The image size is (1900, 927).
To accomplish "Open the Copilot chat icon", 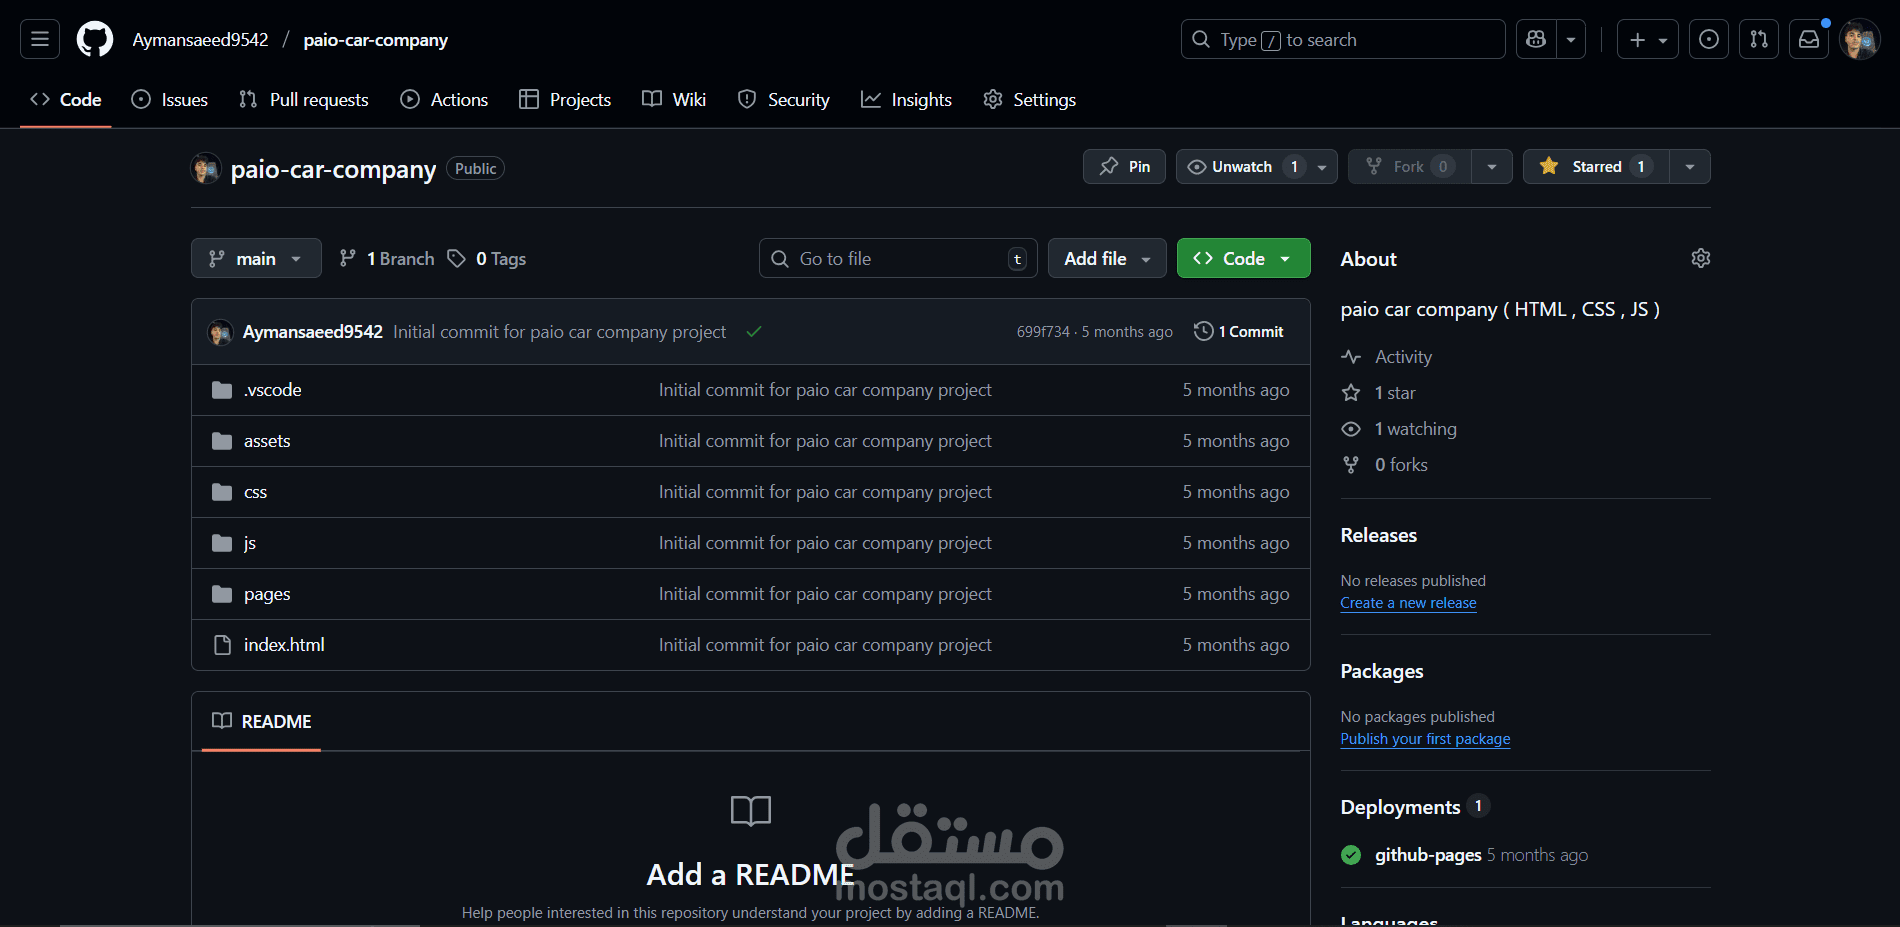I will (1536, 39).
